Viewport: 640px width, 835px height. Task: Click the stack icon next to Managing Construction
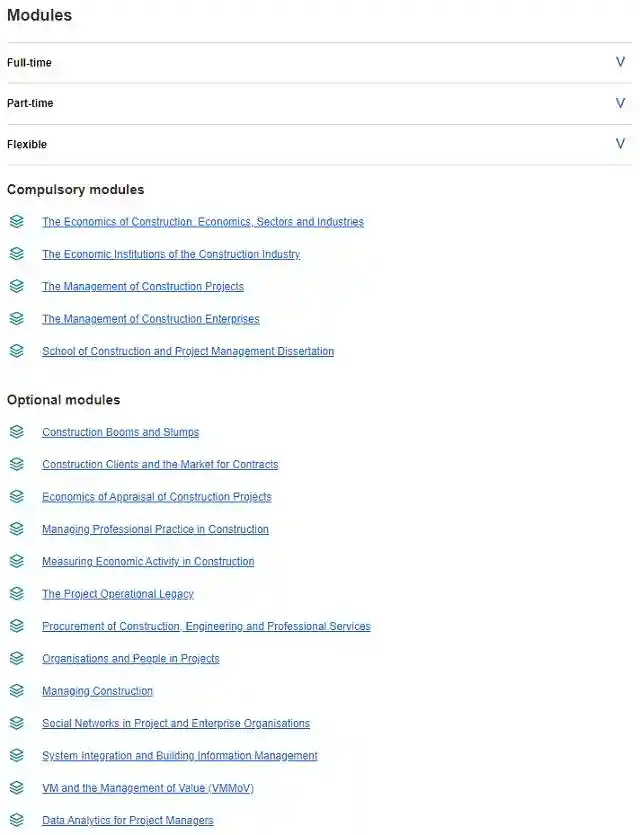coord(16,691)
